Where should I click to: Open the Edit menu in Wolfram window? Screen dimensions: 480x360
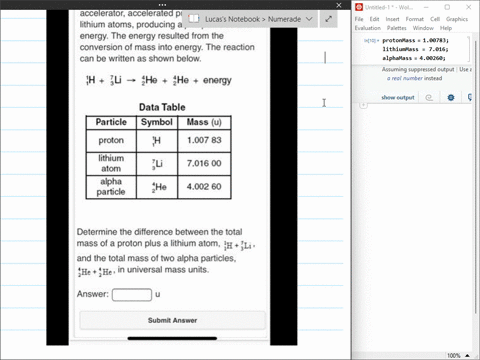(374, 19)
